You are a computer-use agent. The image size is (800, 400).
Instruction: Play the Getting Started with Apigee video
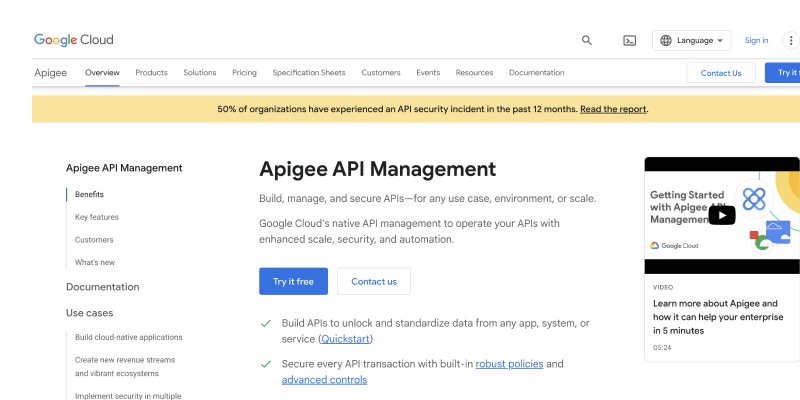point(721,215)
